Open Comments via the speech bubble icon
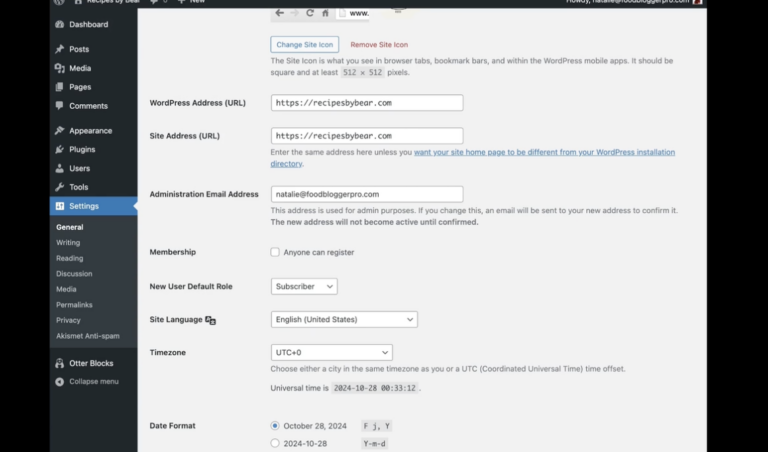 tap(60, 105)
